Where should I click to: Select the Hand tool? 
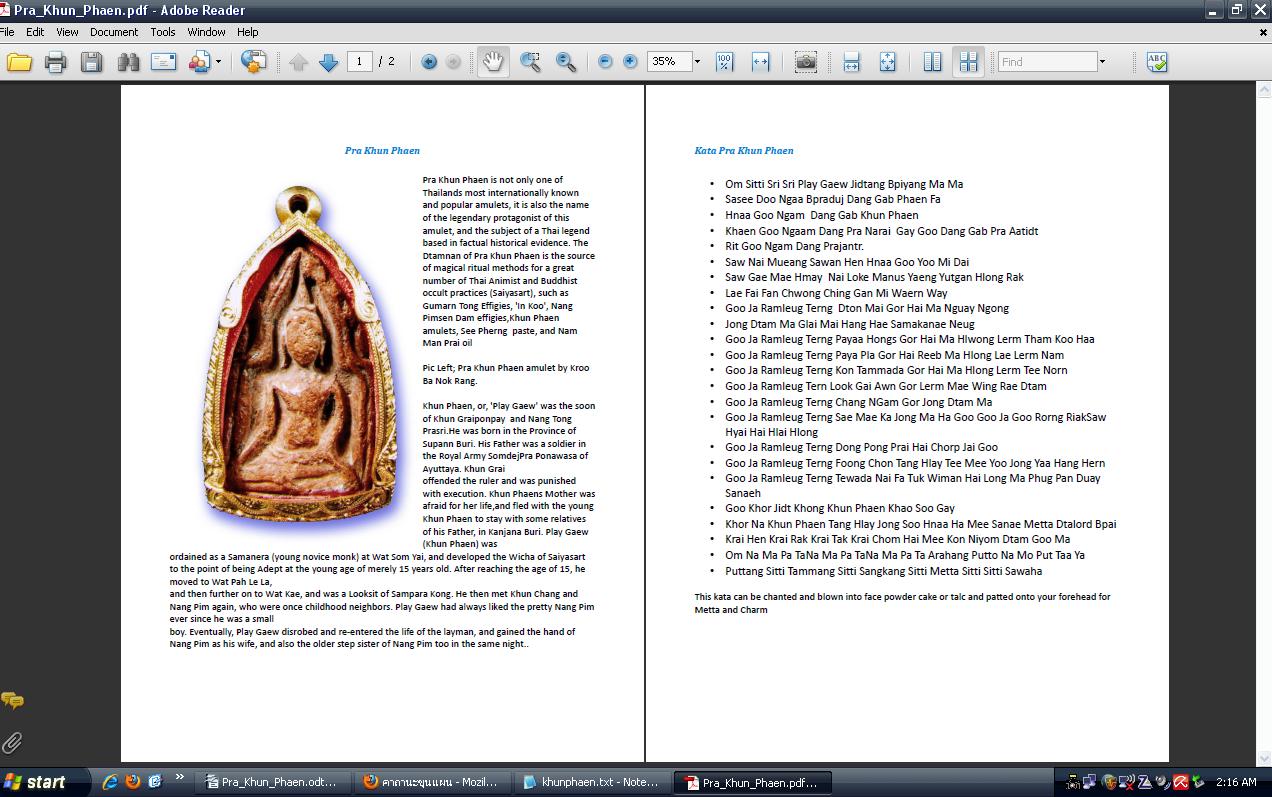493,62
